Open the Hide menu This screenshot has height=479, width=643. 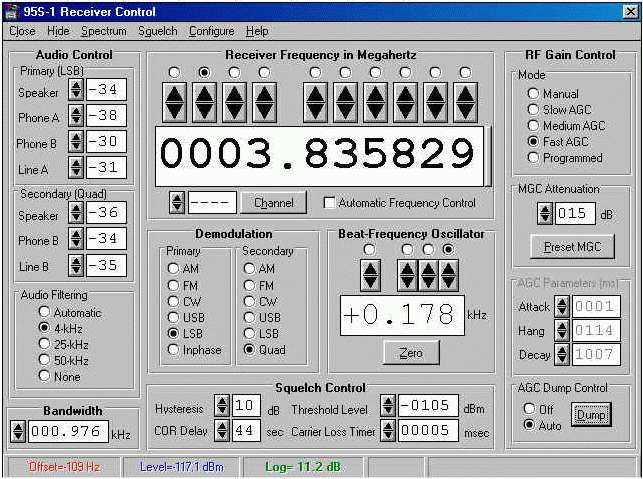pyautogui.click(x=58, y=31)
